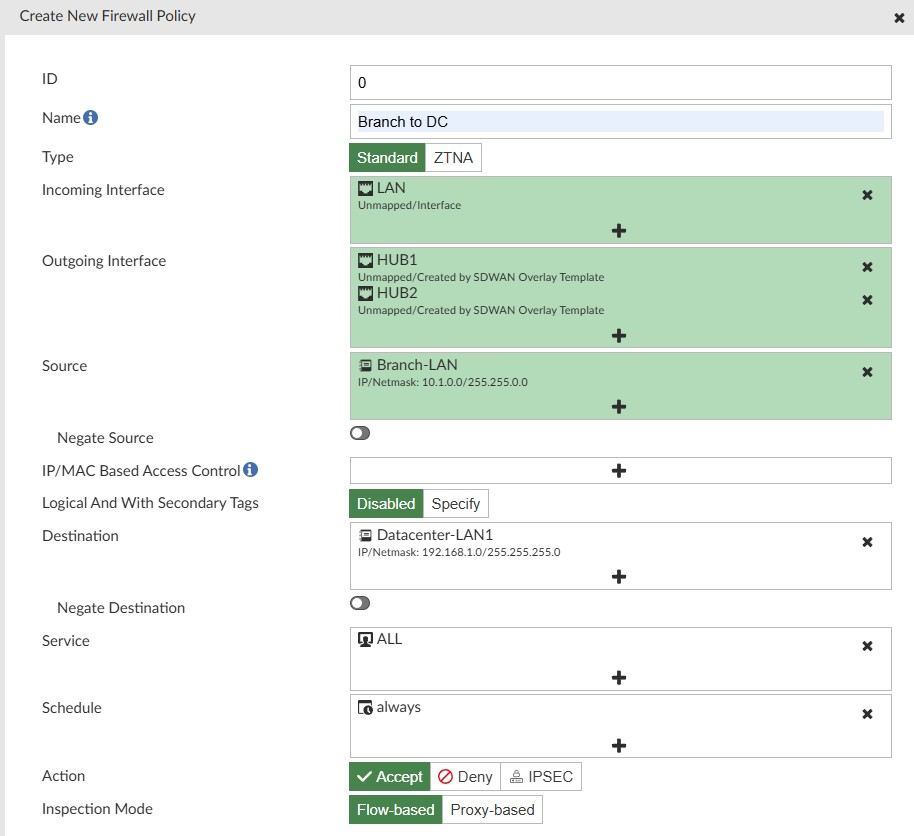Remove the always schedule entry

tap(867, 714)
